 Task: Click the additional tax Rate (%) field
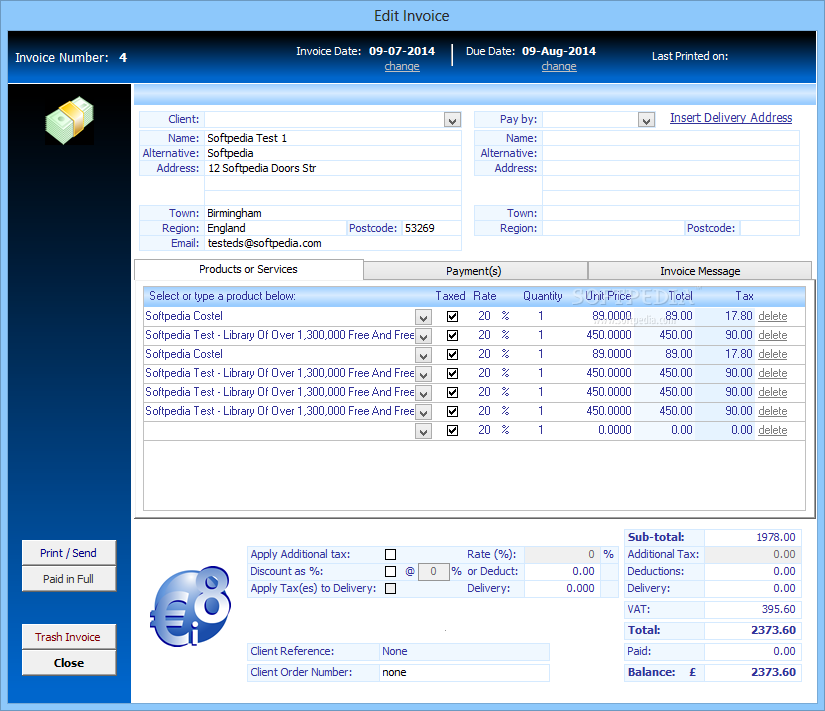tap(562, 554)
